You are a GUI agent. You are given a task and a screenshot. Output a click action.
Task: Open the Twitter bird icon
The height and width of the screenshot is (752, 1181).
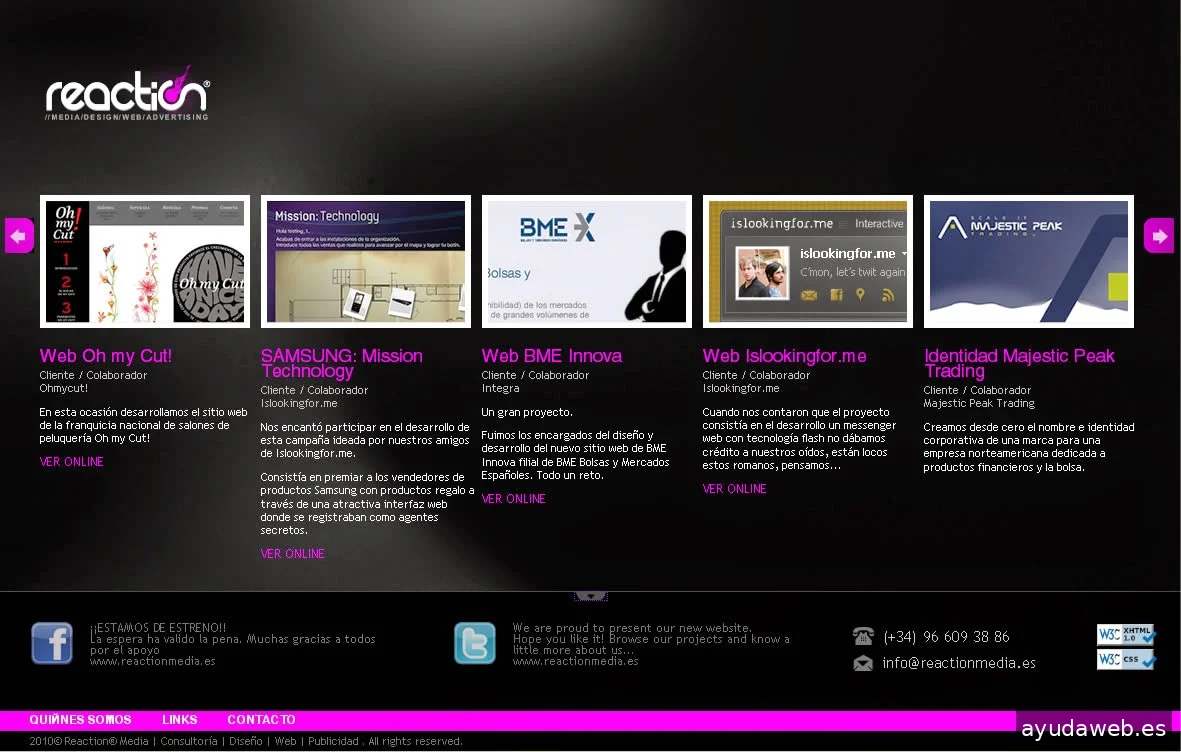tap(474, 643)
